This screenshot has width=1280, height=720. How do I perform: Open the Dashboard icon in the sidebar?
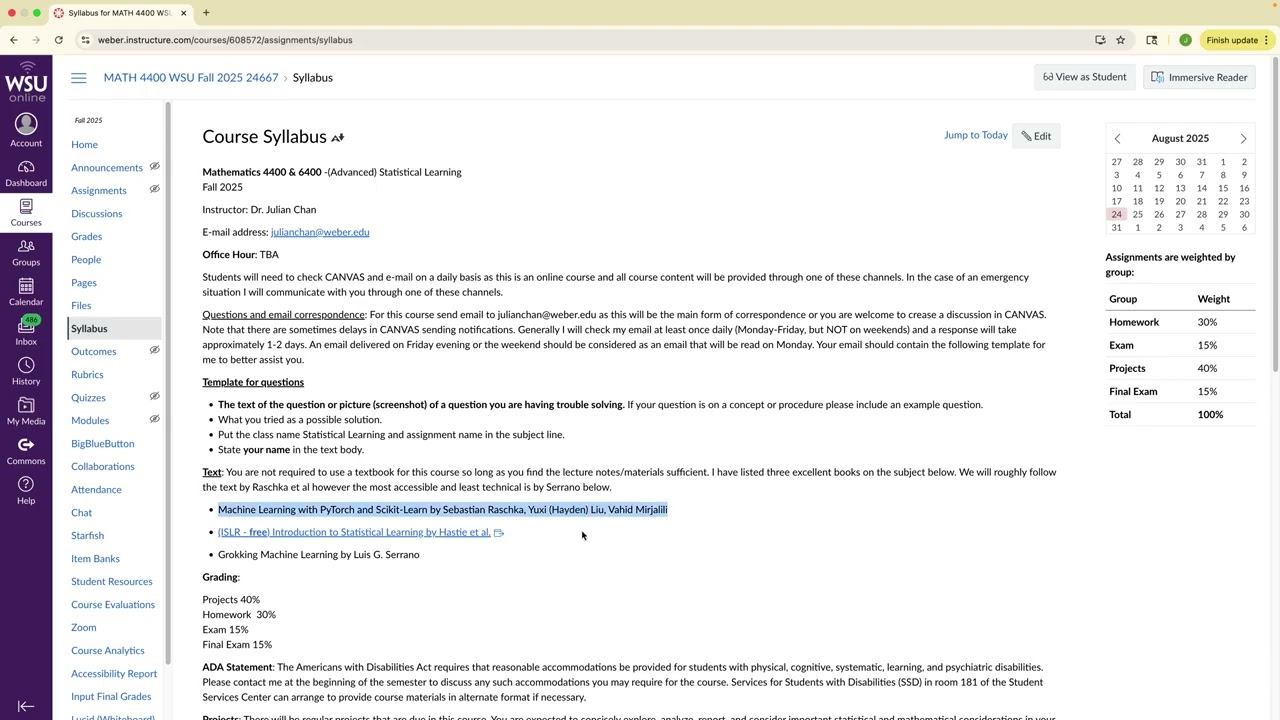pyautogui.click(x=26, y=173)
